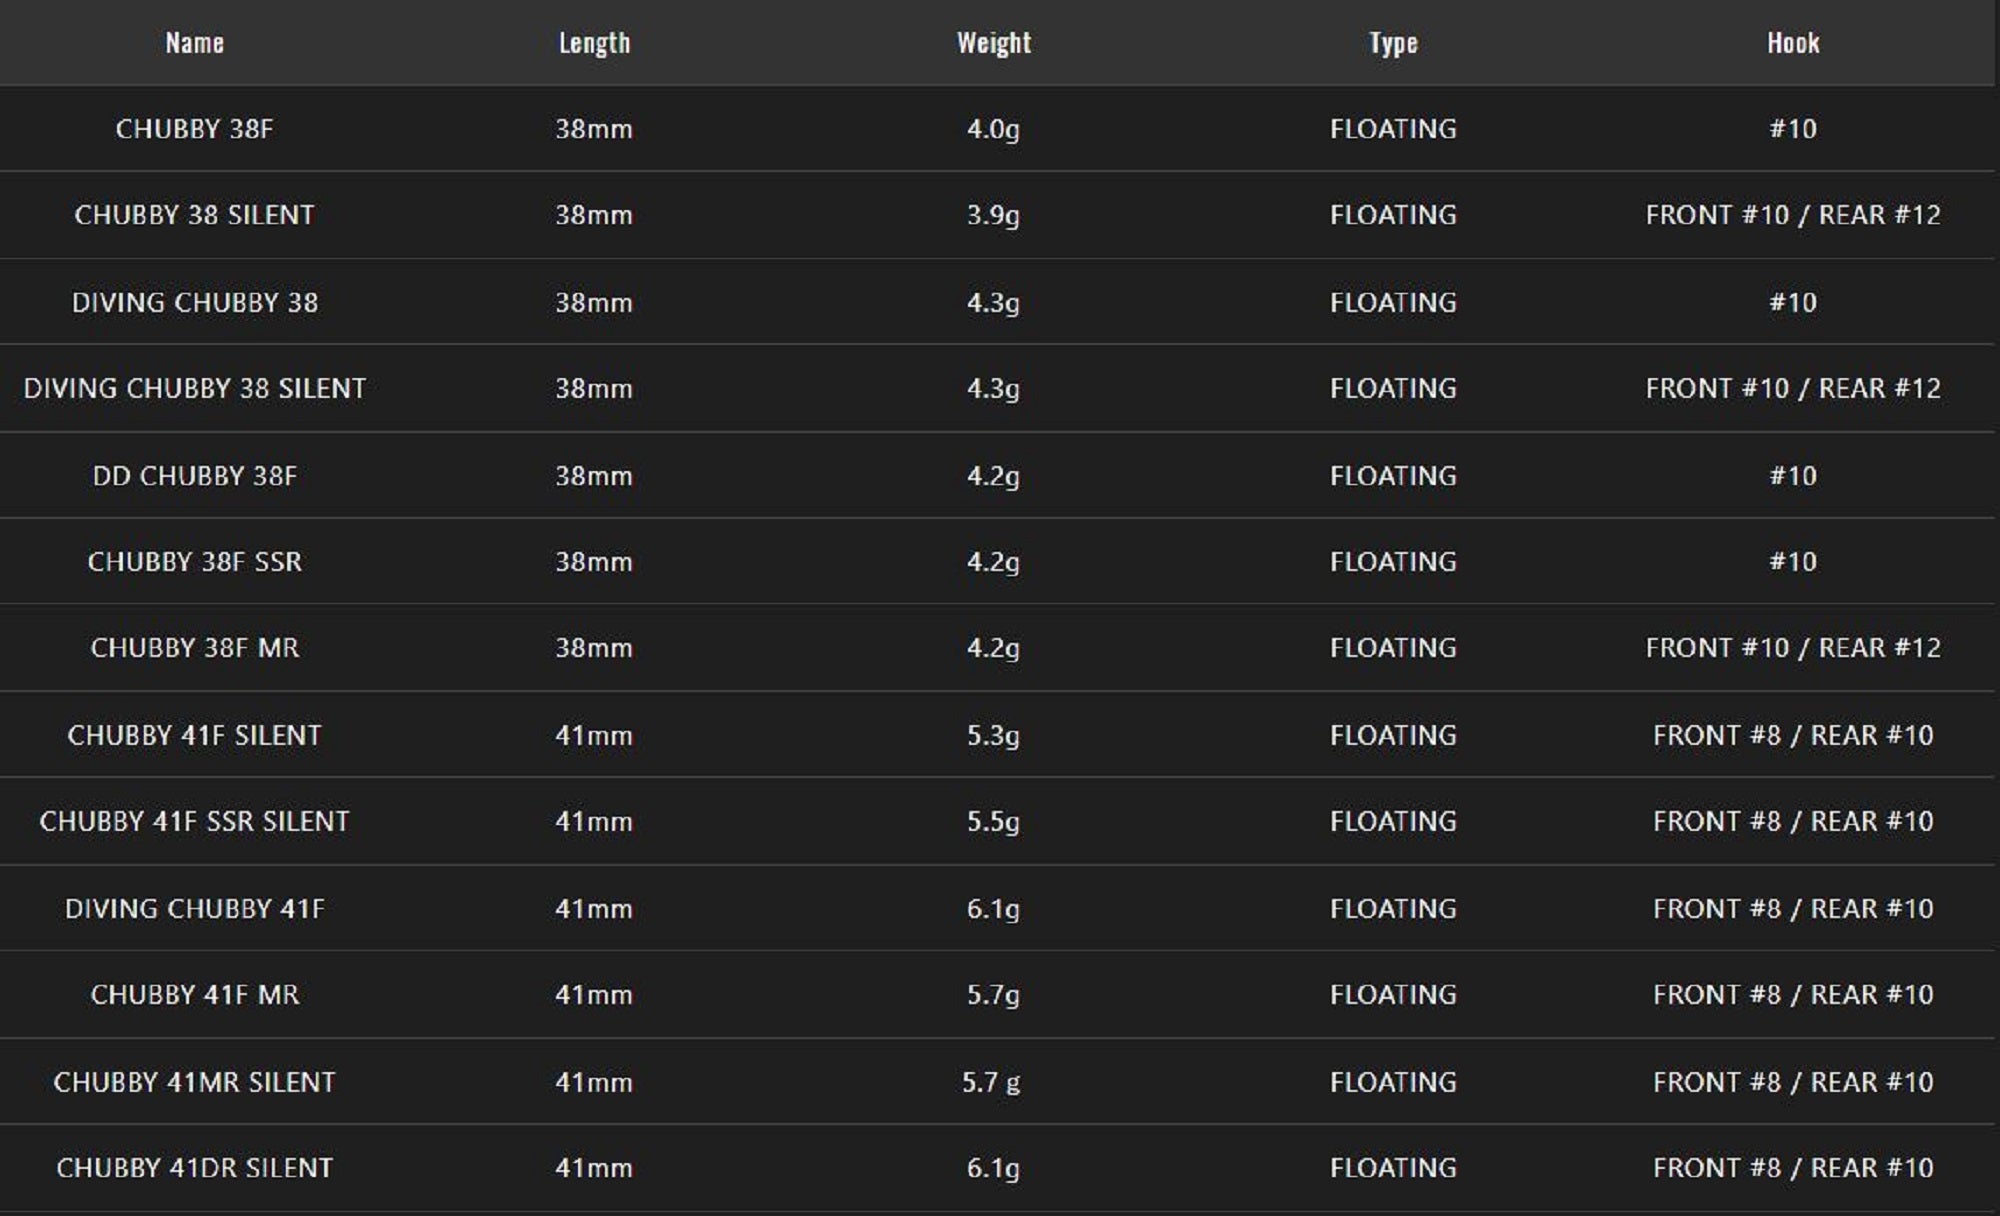Image resolution: width=2000 pixels, height=1216 pixels.
Task: Click the Length column header
Action: pyautogui.click(x=594, y=43)
